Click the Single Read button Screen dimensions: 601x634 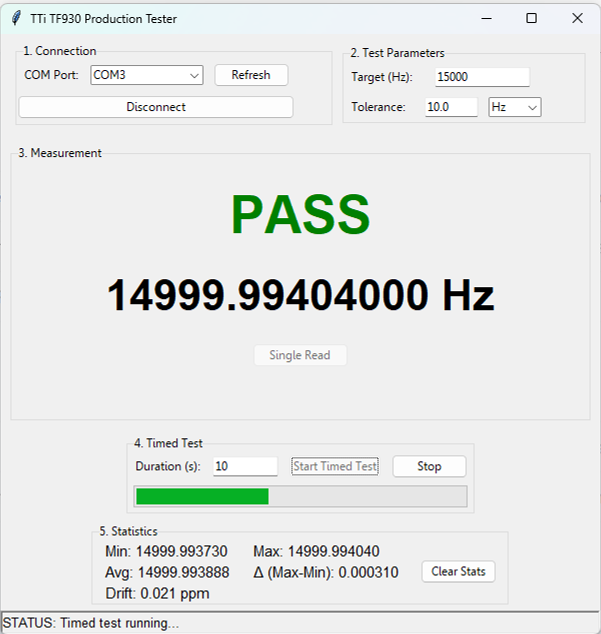[x=300, y=355]
